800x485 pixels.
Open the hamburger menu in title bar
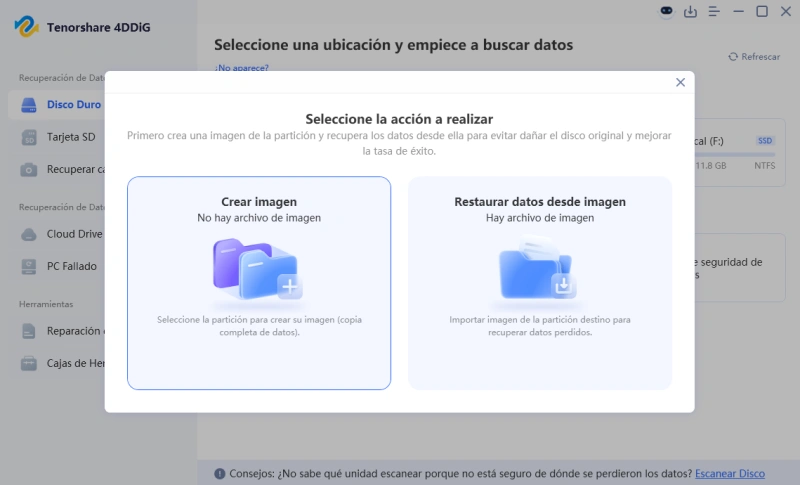[714, 11]
